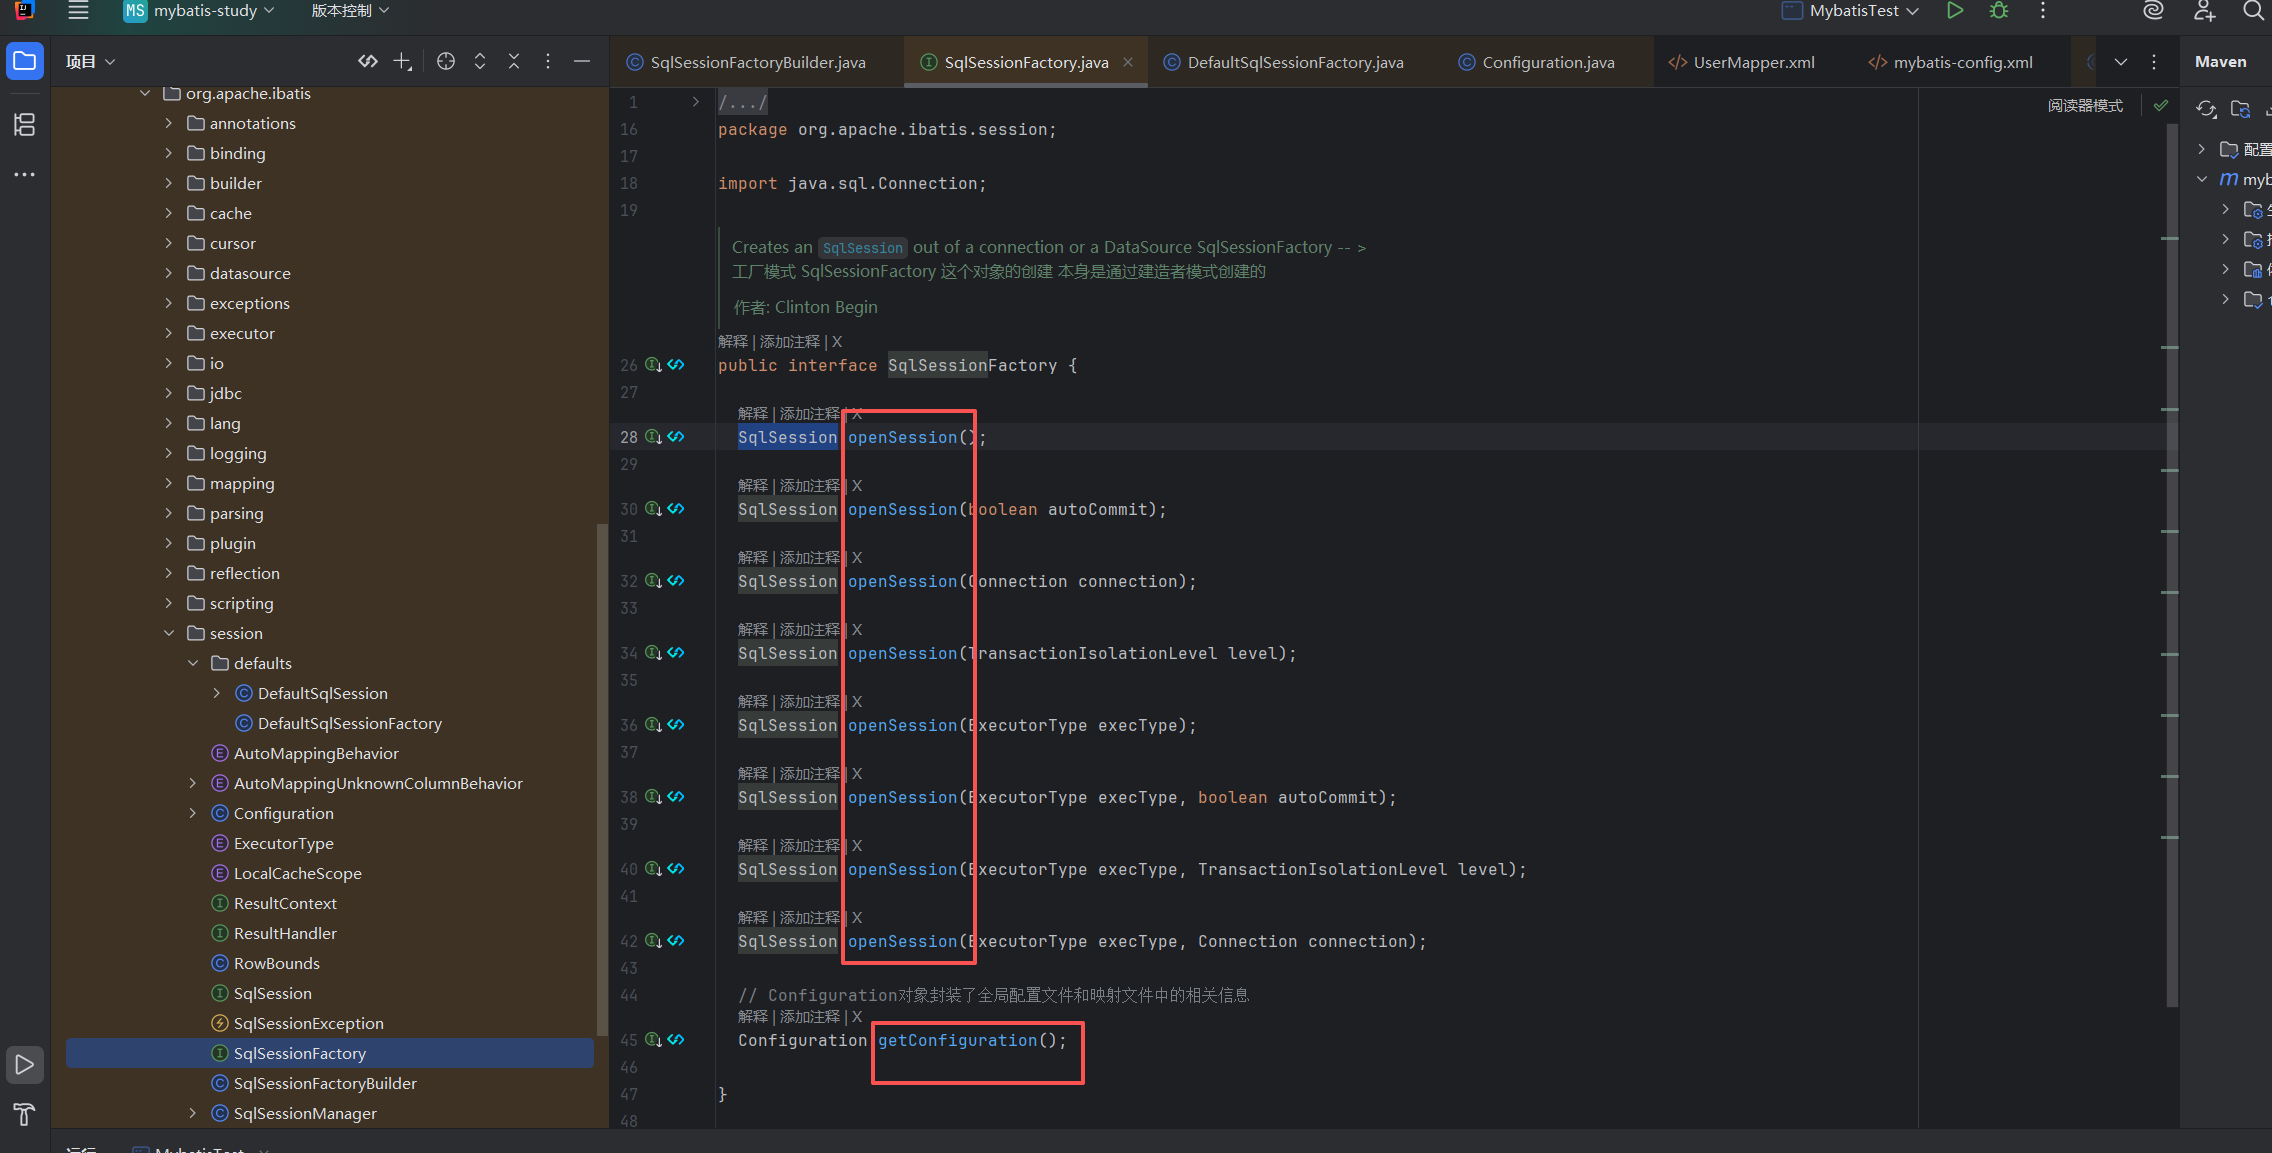
Task: Reload Maven projects icon
Action: (x=2207, y=109)
